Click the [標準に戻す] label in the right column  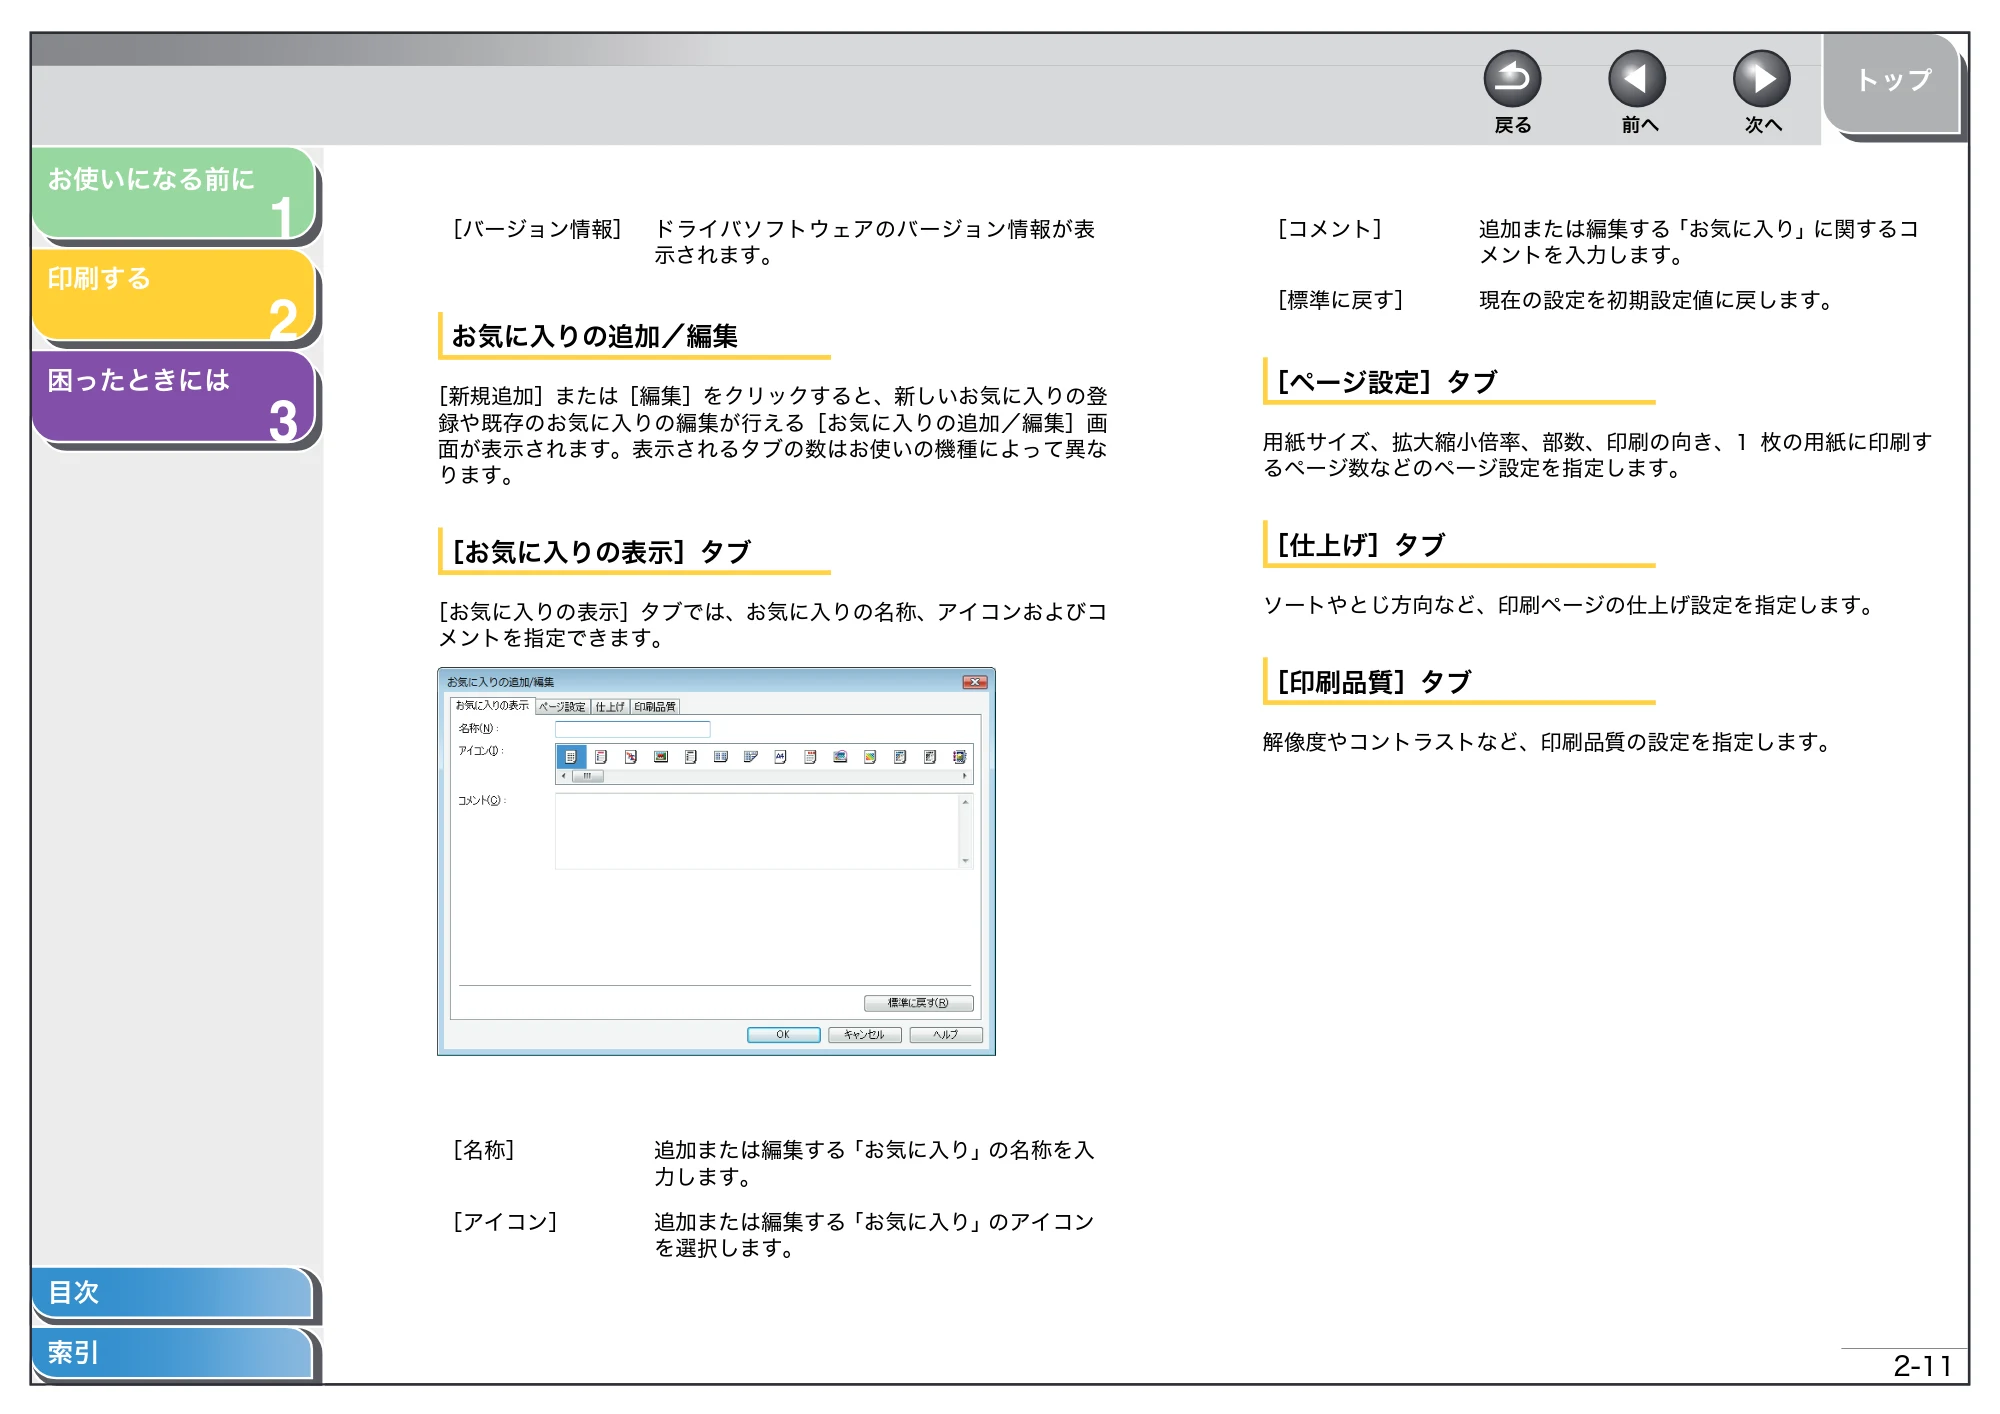[x=1341, y=300]
